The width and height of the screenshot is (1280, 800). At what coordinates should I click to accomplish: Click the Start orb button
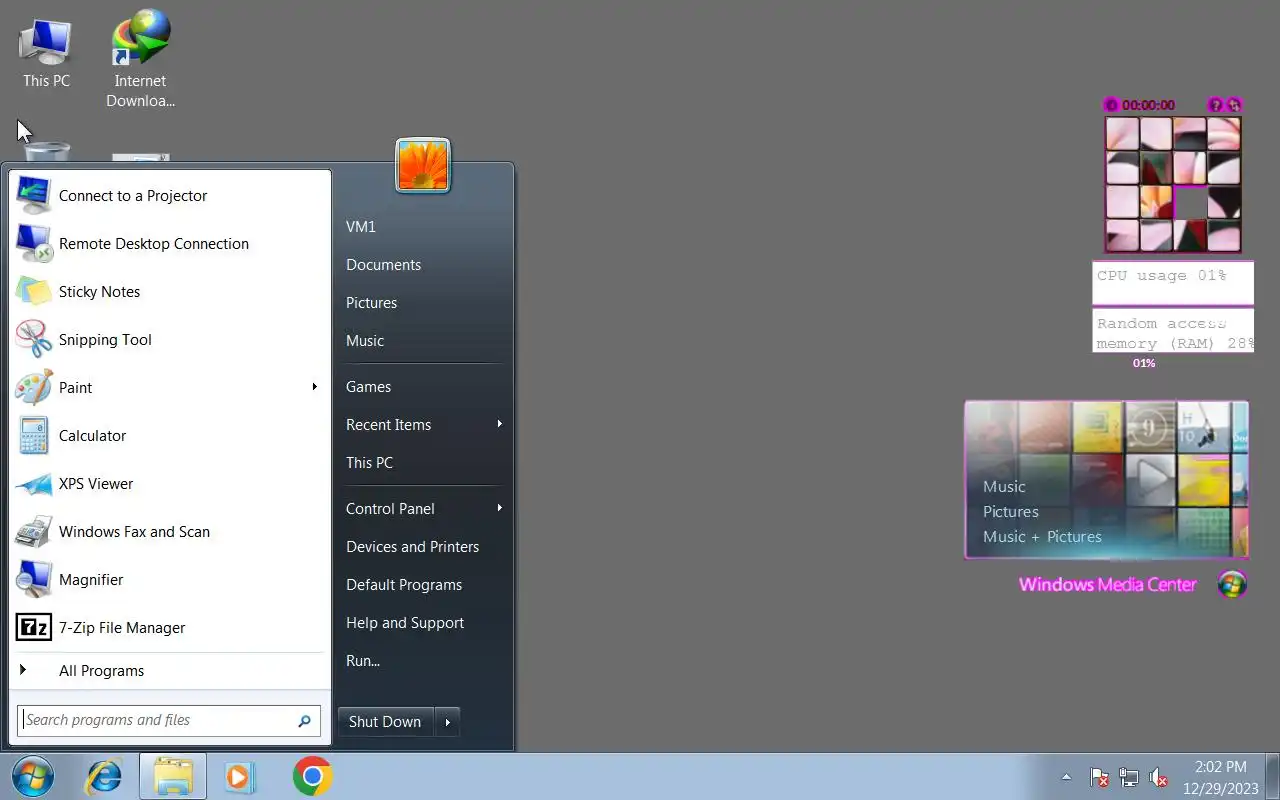[33, 776]
